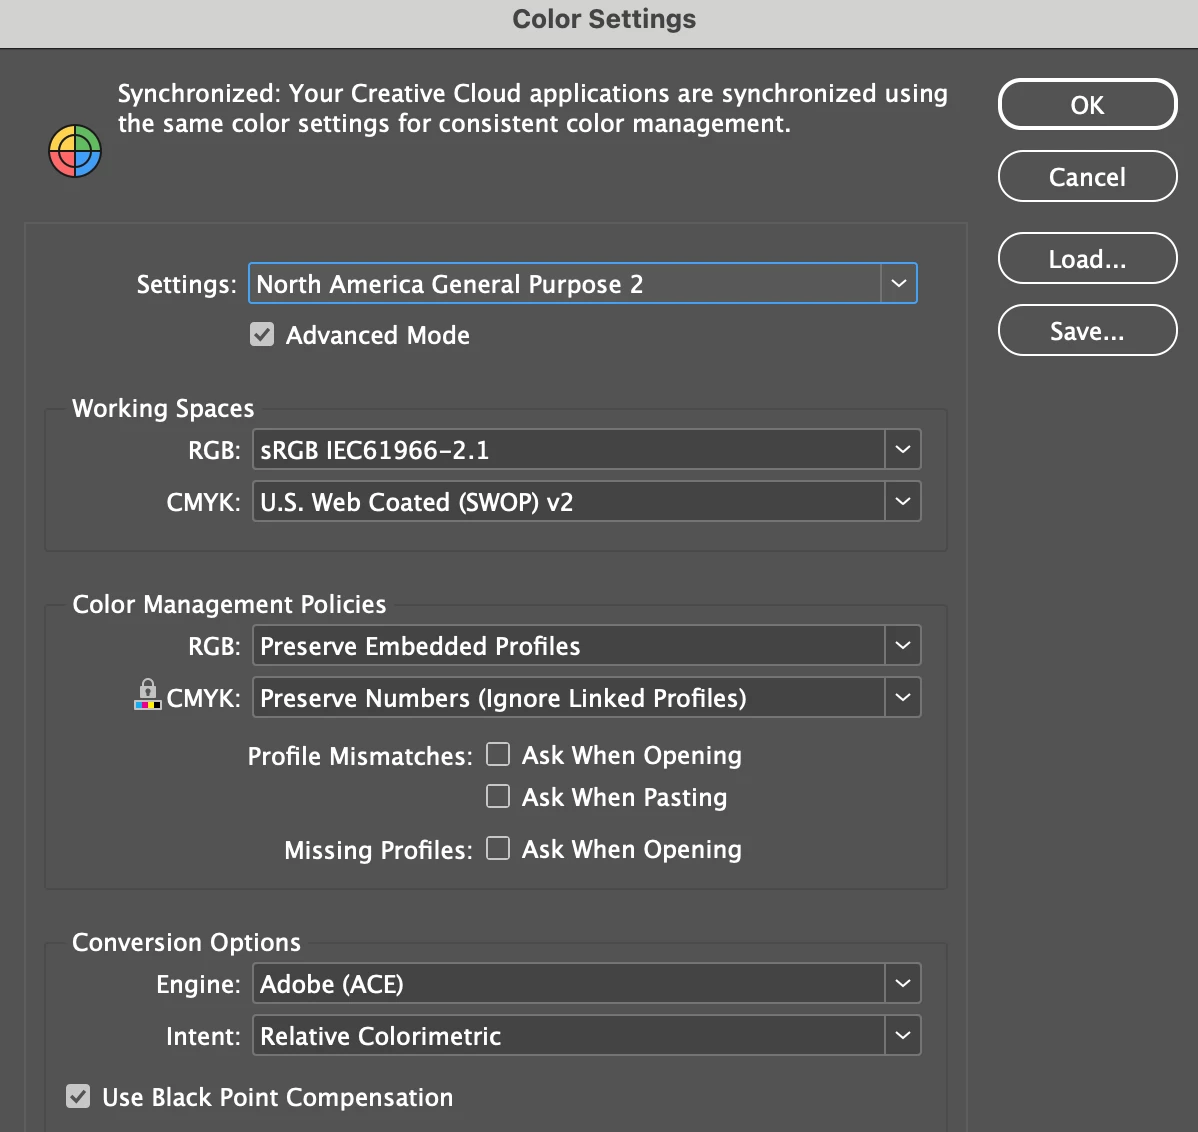The image size is (1198, 1132).
Task: Uncheck Use Black Point Compensation
Action: click(78, 1096)
